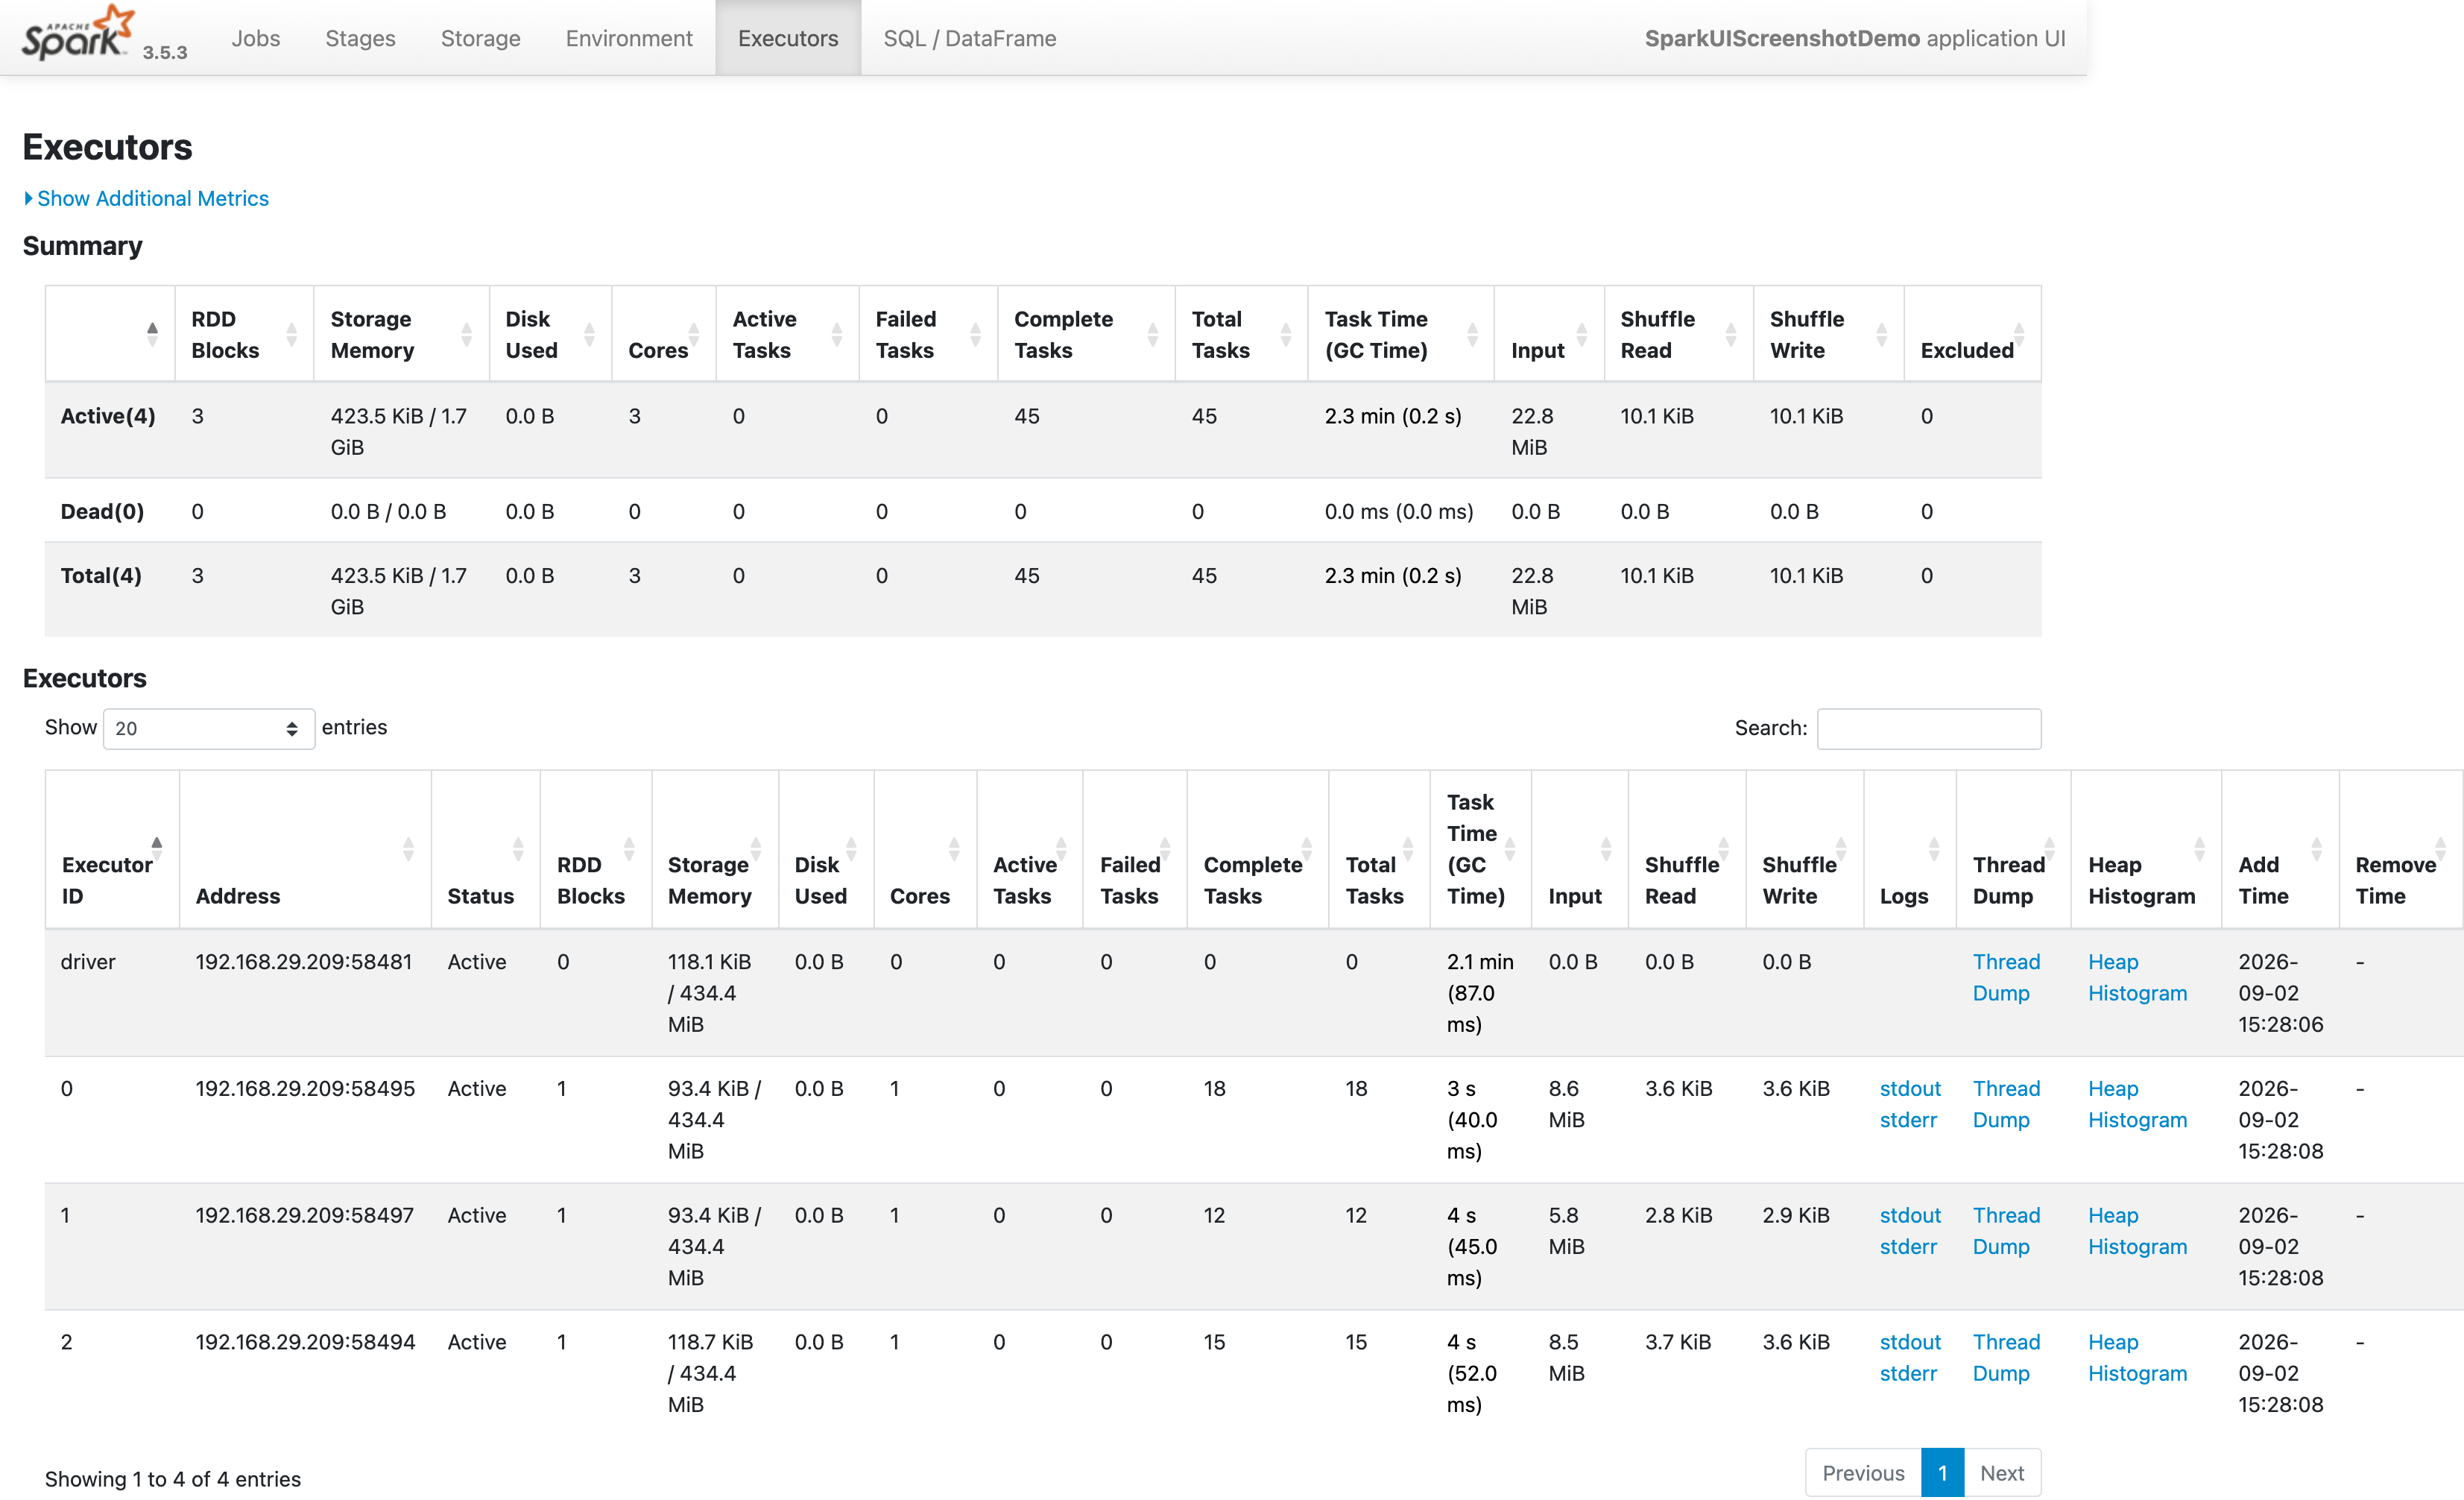The width and height of the screenshot is (2464, 1500).
Task: Open stdout log for executor 2
Action: [1909, 1341]
